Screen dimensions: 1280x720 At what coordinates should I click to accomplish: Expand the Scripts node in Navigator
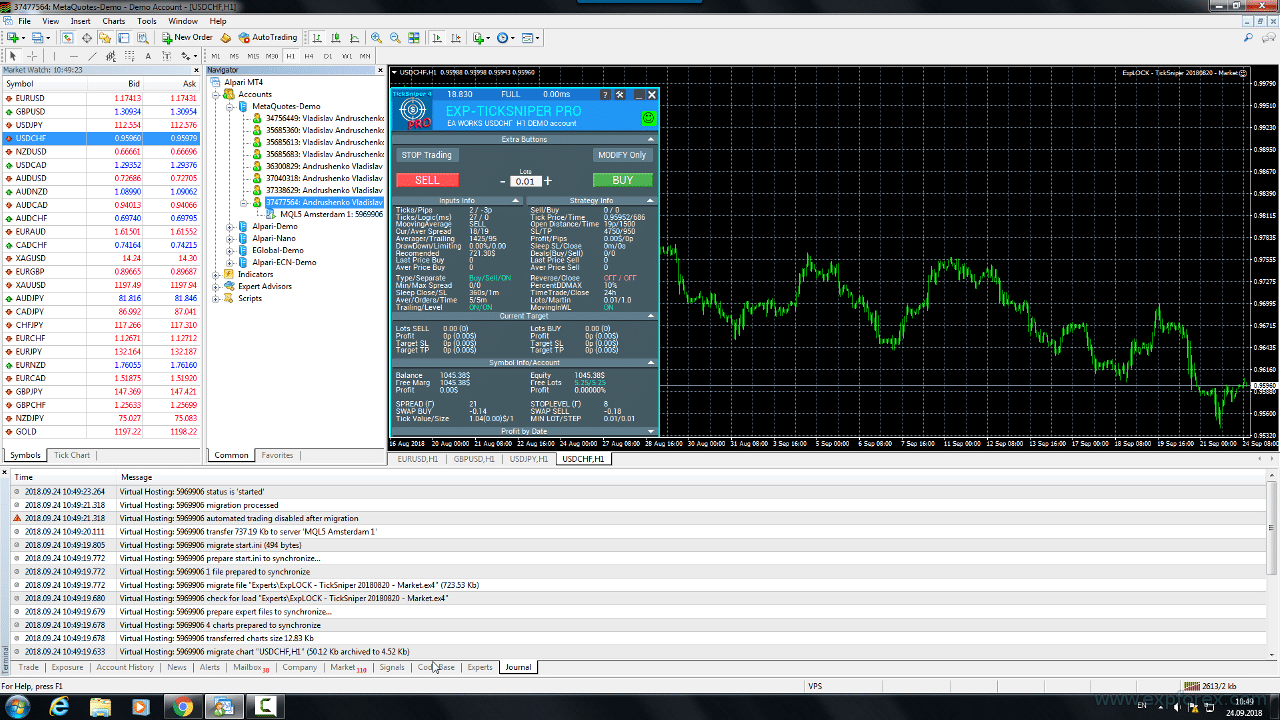(x=216, y=298)
